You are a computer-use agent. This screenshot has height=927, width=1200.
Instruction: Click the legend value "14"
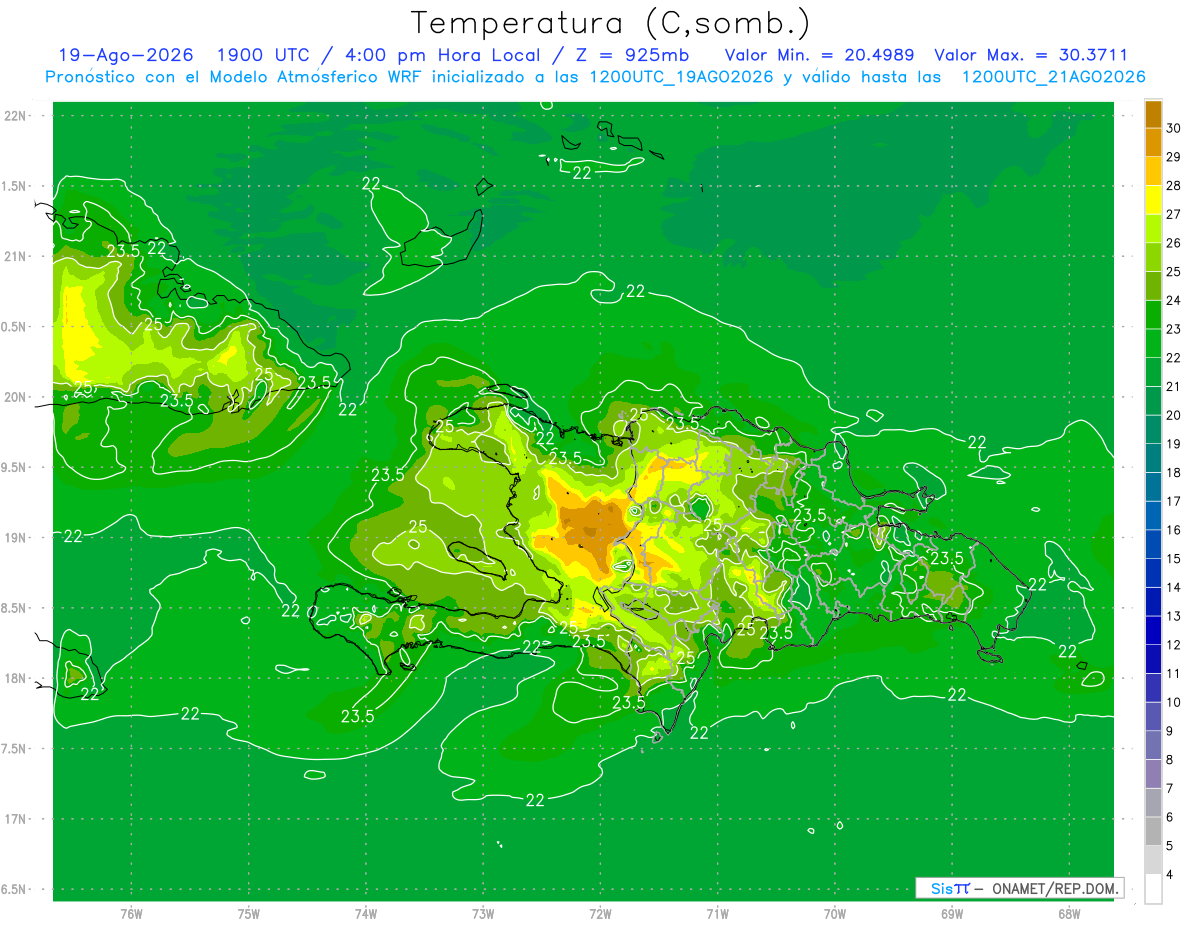[x=1174, y=587]
